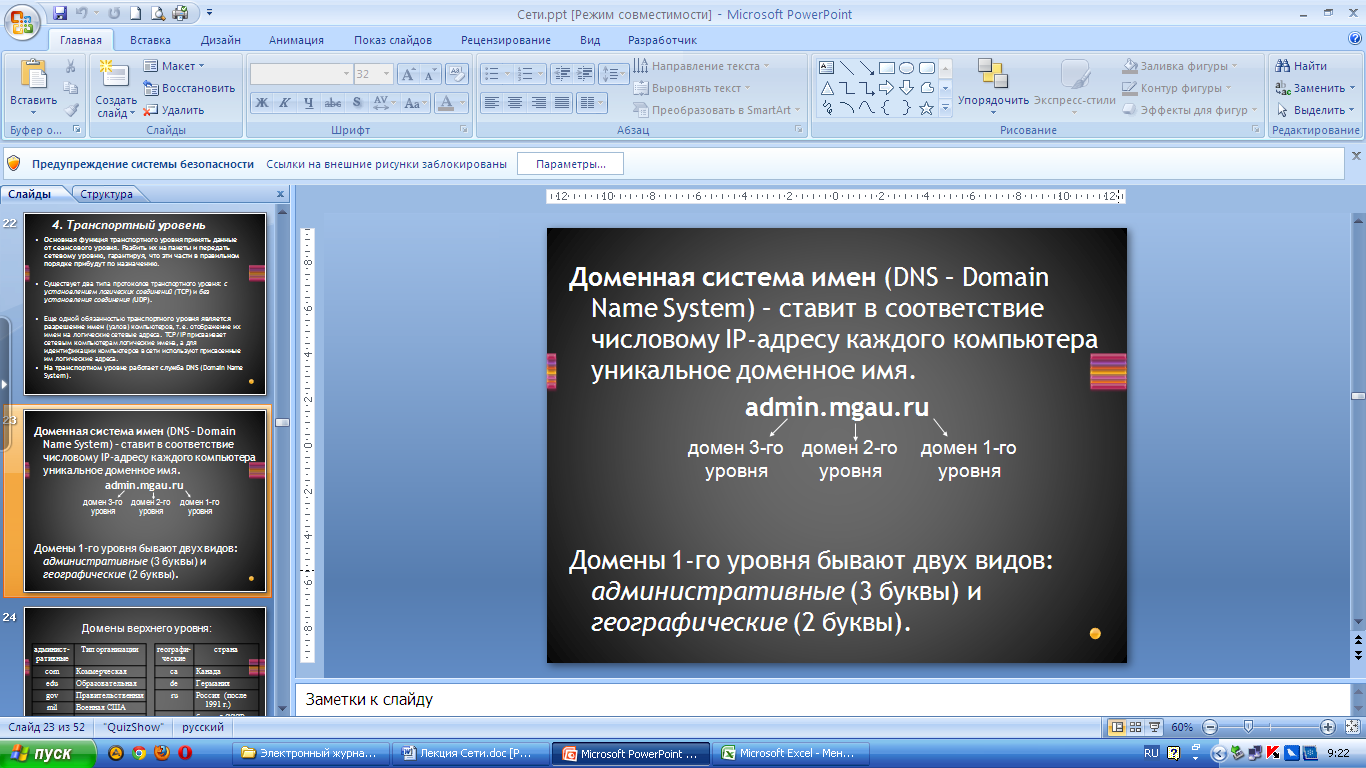This screenshot has height=768, width=1366.
Task: Click the zoom slider handle in status bar
Action: pos(1248,727)
